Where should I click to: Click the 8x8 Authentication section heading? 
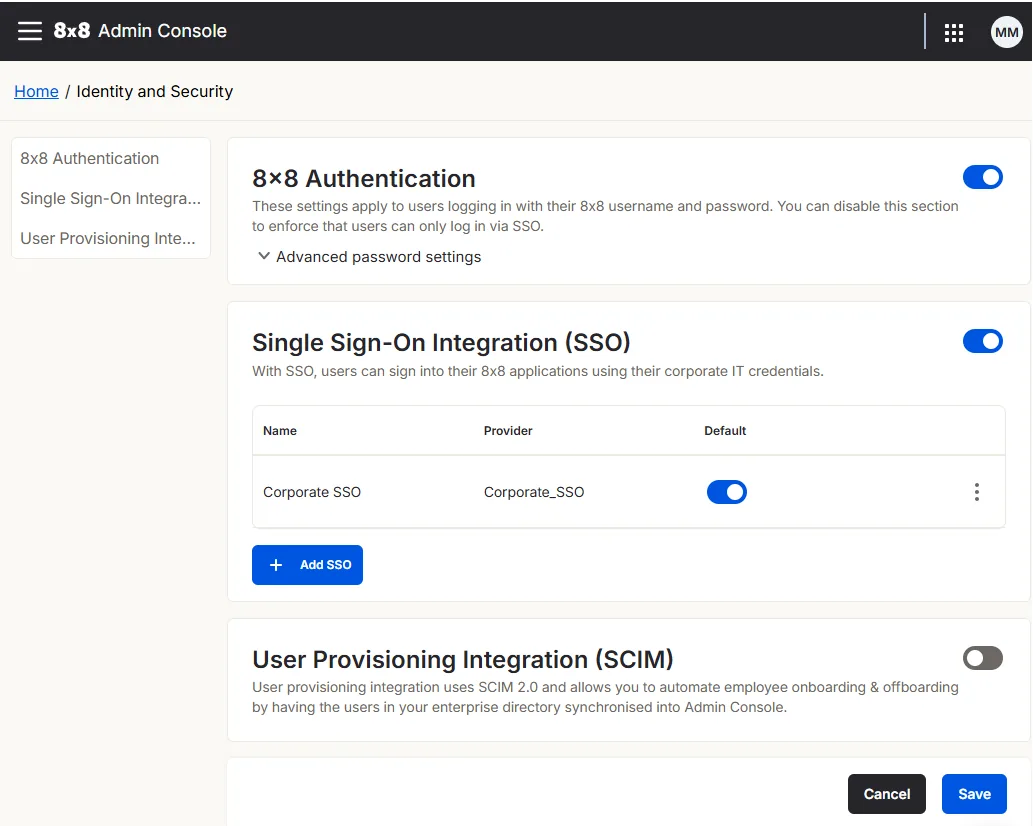[364, 179]
